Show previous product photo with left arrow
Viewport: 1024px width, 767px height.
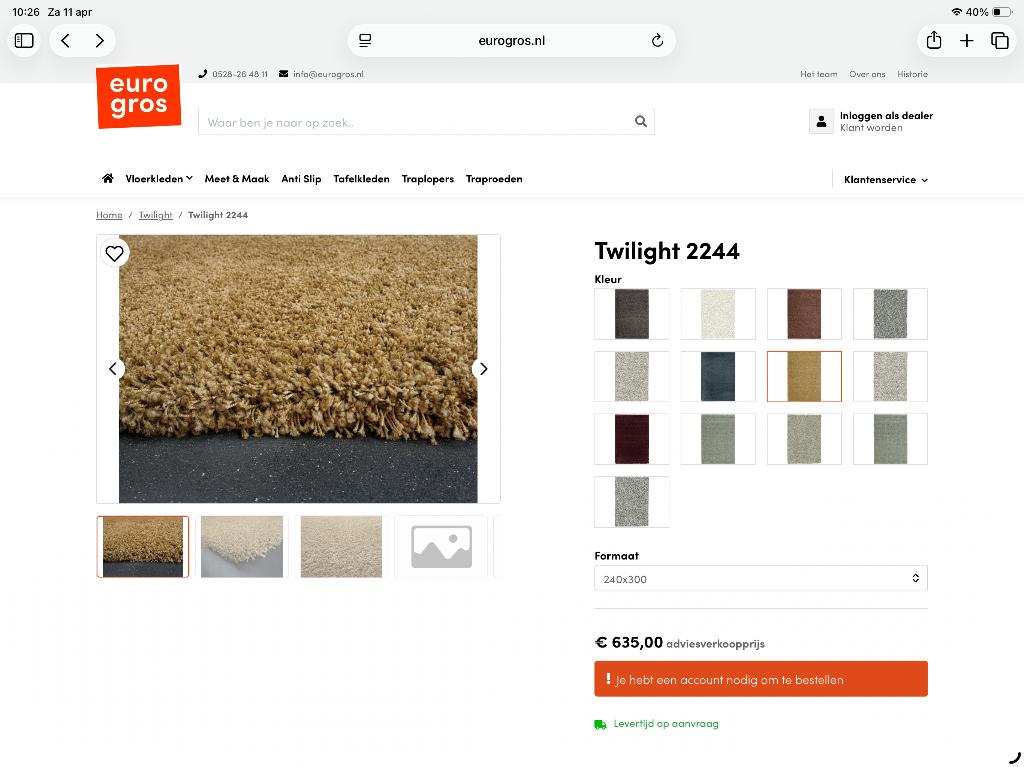tap(113, 368)
